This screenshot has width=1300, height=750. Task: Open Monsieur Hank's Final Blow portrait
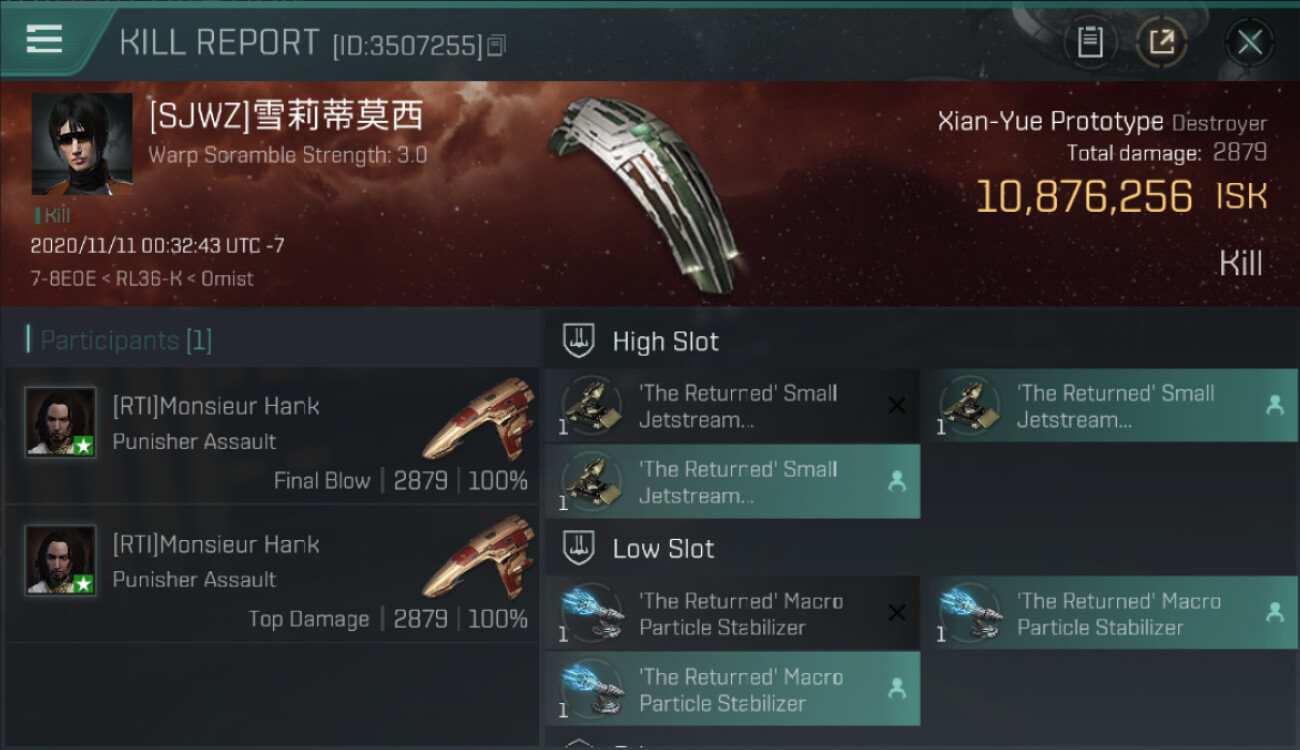[60, 422]
